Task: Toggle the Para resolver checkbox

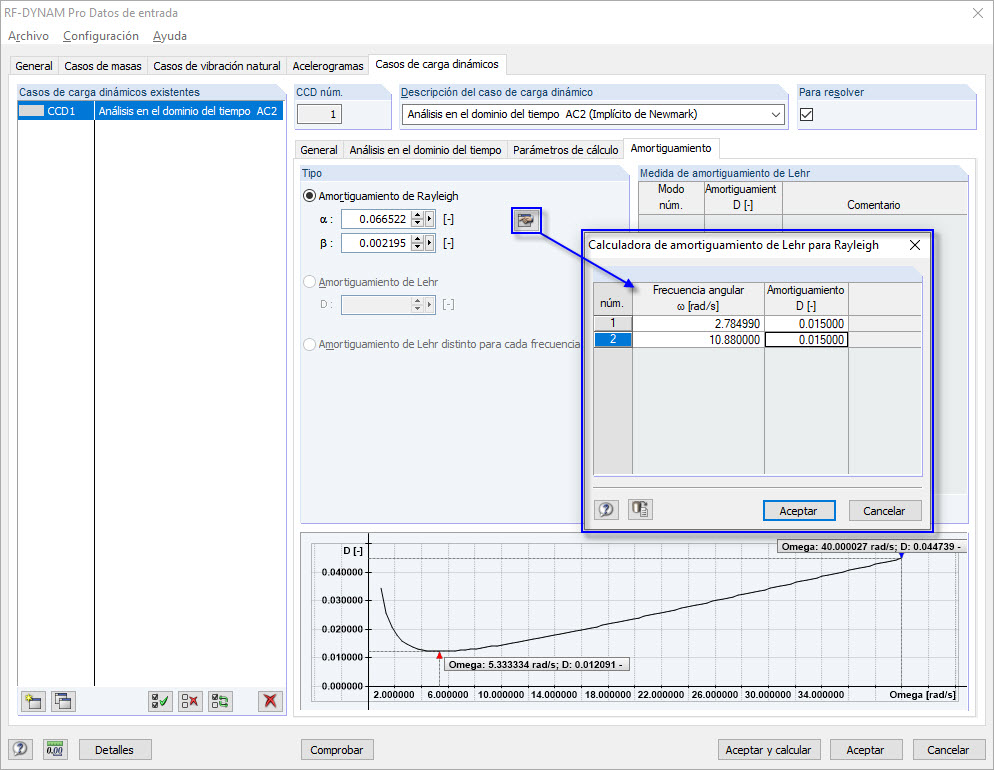Action: (806, 115)
